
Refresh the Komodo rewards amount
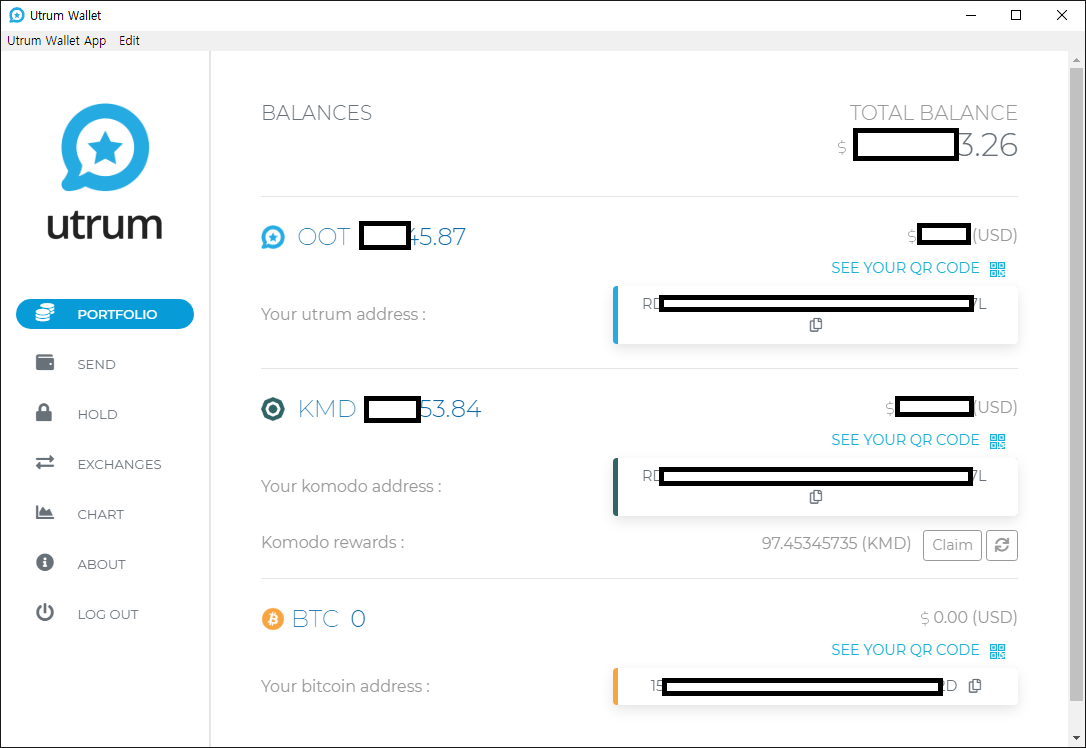pyautogui.click(x=1002, y=545)
